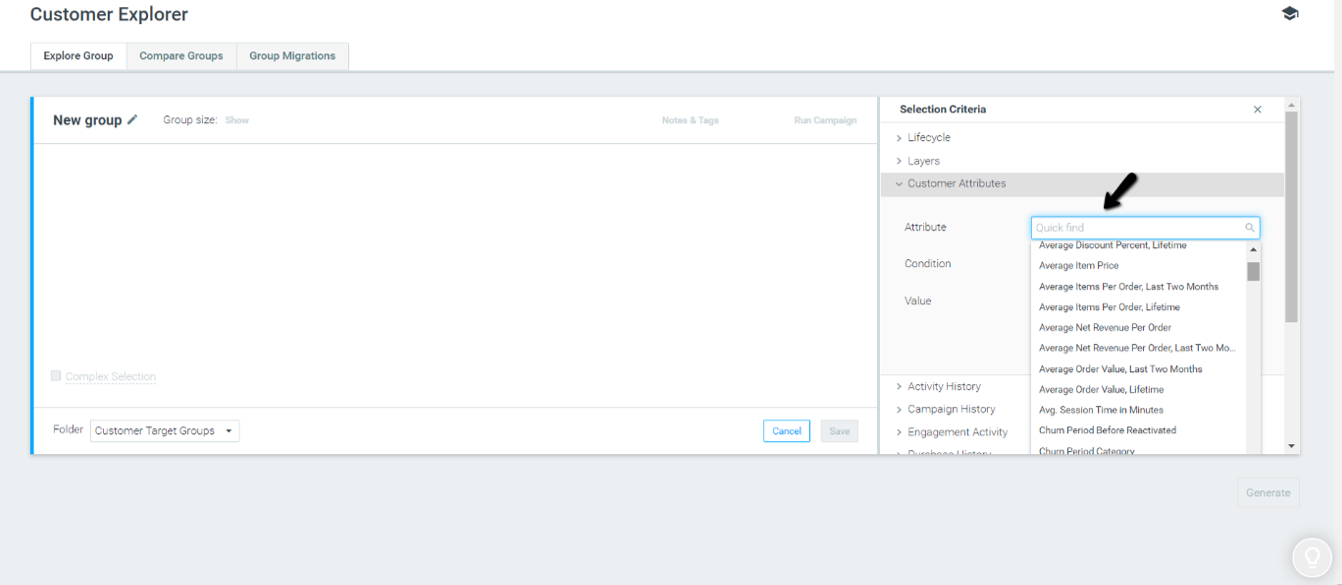This screenshot has height=585, width=1342.
Task: Click the New group title text
Action: [87, 120]
